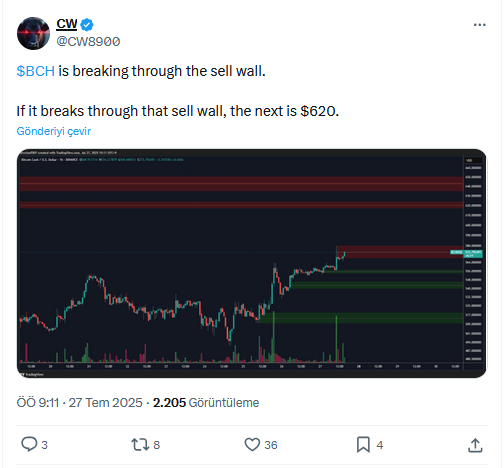Viewport: 504px width, 468px height.
Task: Click the $BCH cashtag
Action: click(x=36, y=71)
